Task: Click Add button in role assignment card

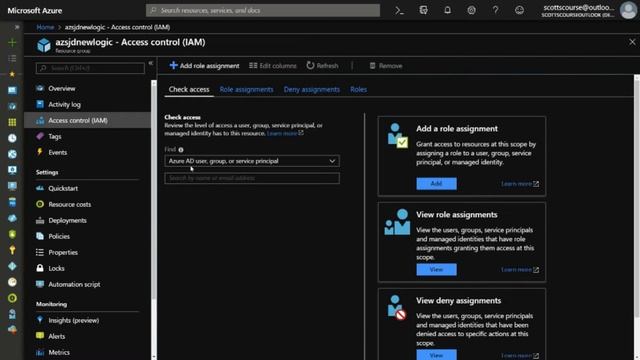Action: click(x=436, y=184)
